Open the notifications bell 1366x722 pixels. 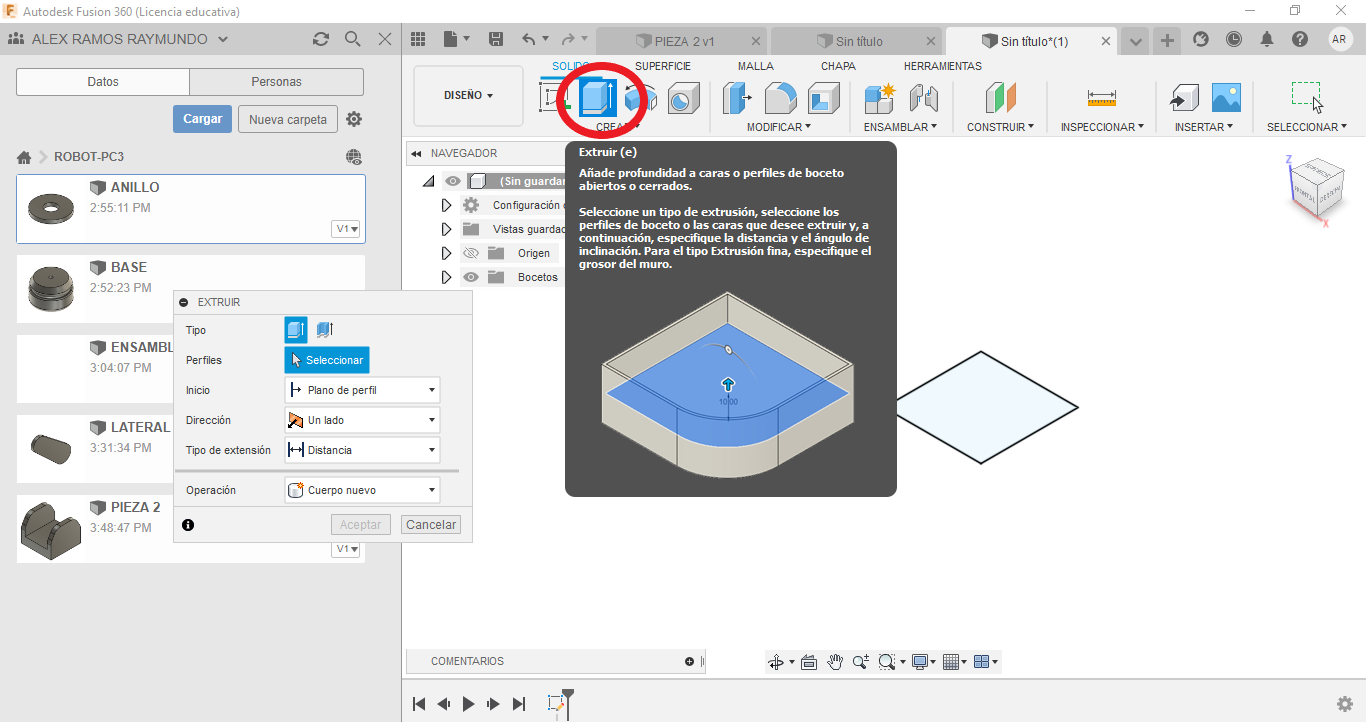(1267, 39)
